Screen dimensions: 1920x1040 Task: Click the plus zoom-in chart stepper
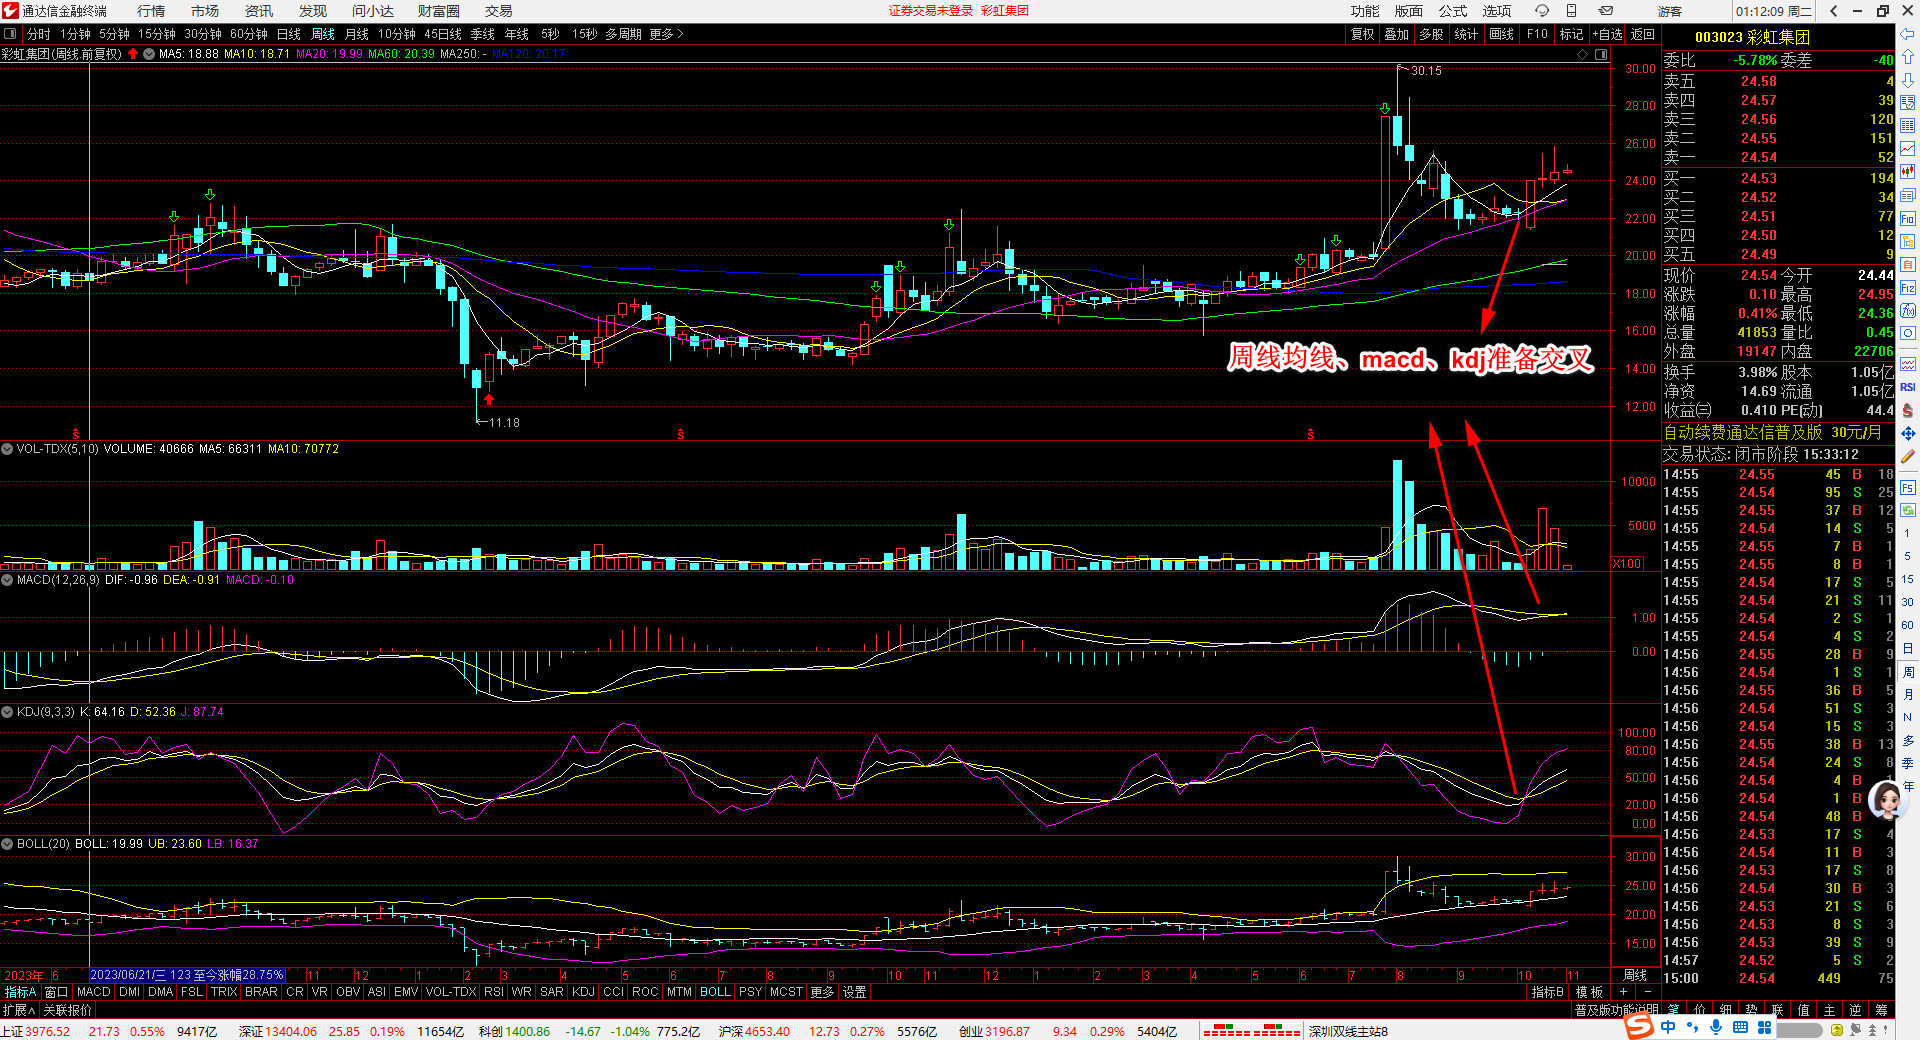[1623, 992]
